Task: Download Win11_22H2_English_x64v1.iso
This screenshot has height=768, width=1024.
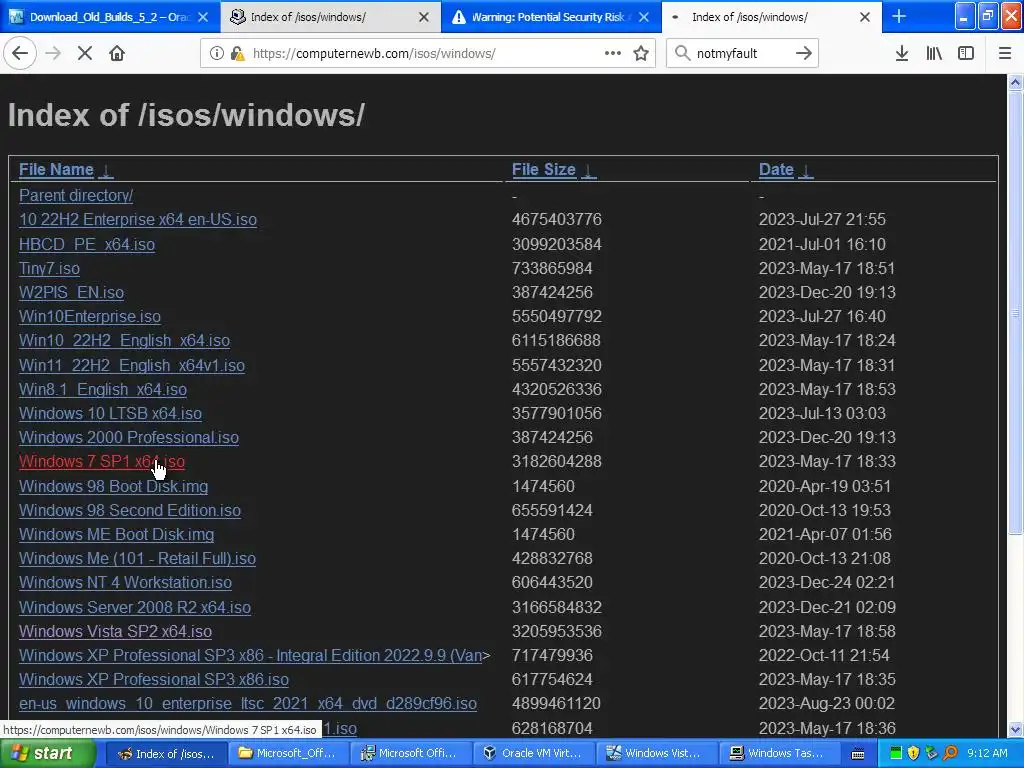Action: [x=132, y=365]
